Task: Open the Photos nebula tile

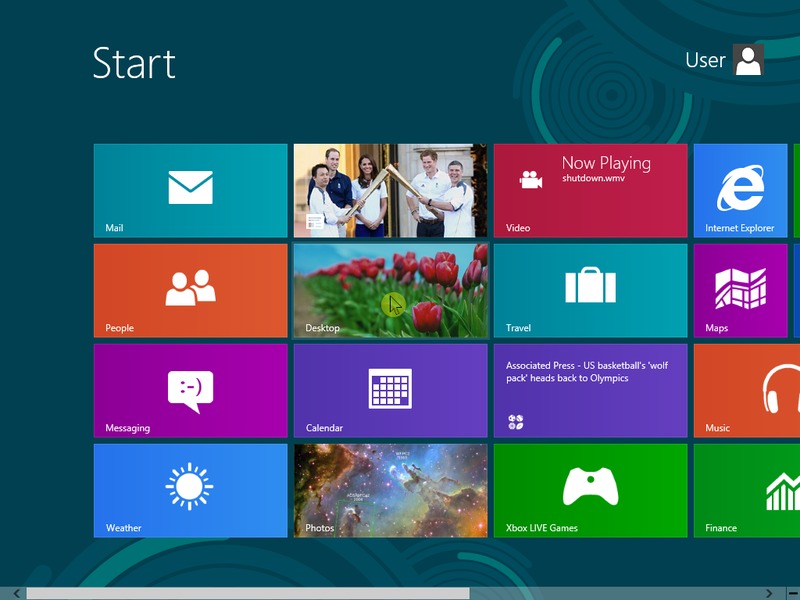Action: [390, 490]
